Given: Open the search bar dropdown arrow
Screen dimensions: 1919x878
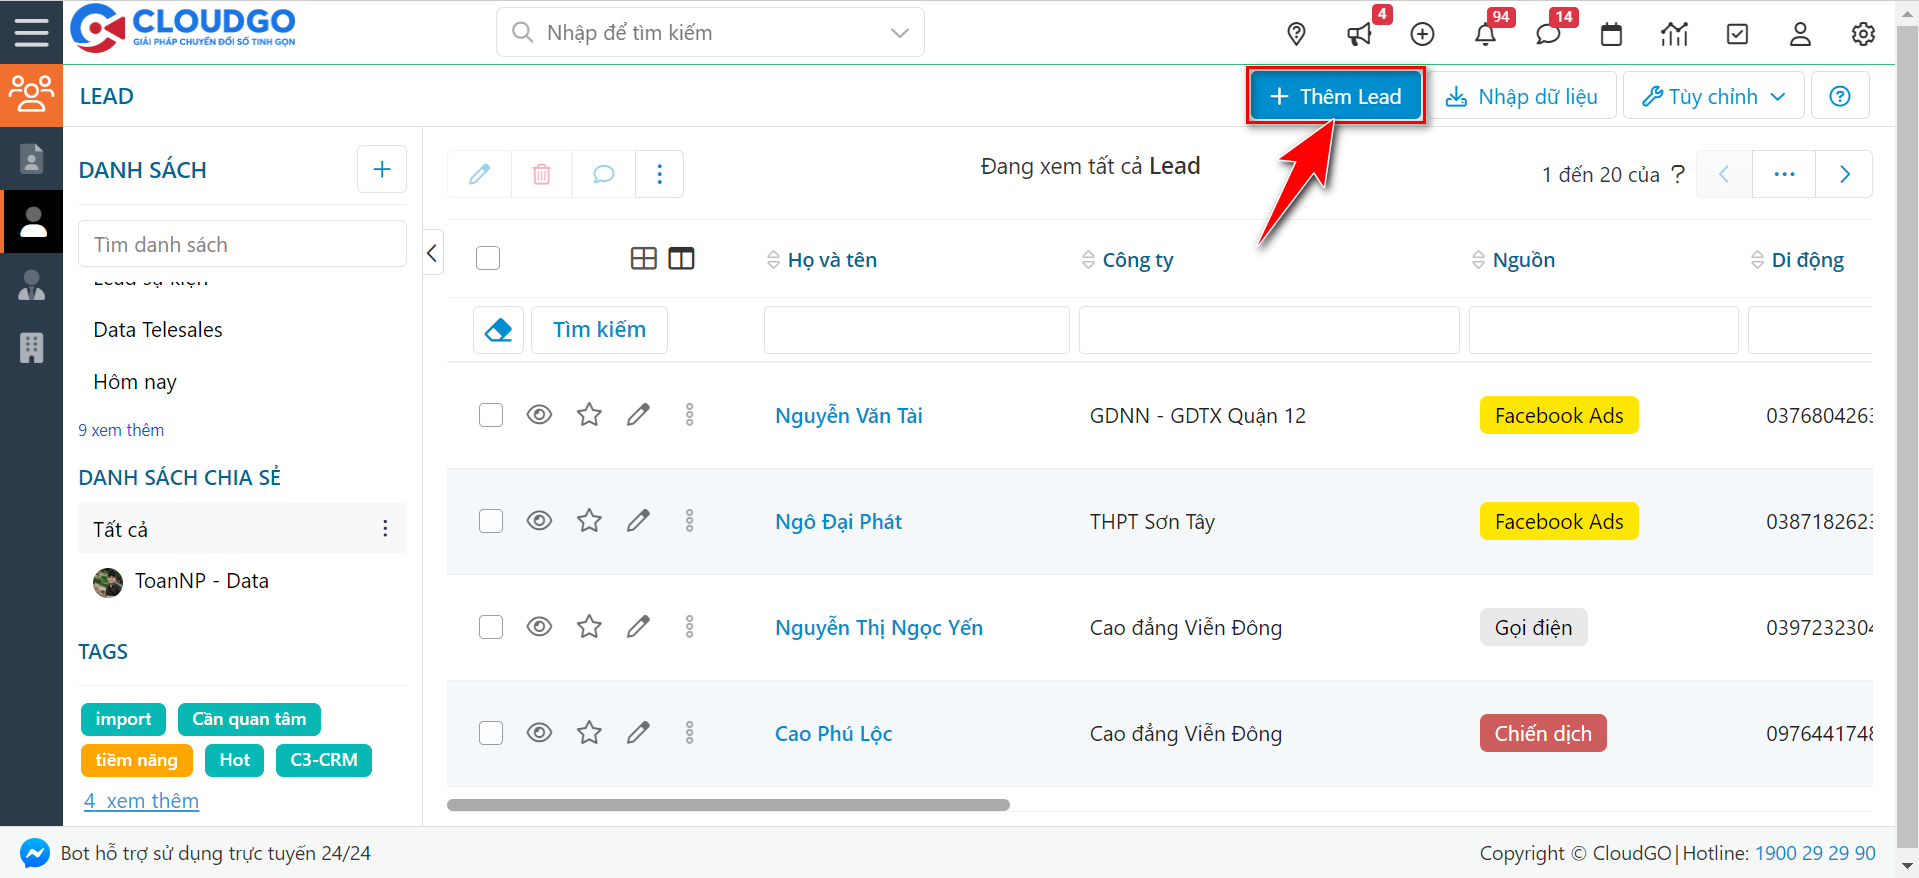Looking at the screenshot, I should click(x=899, y=33).
